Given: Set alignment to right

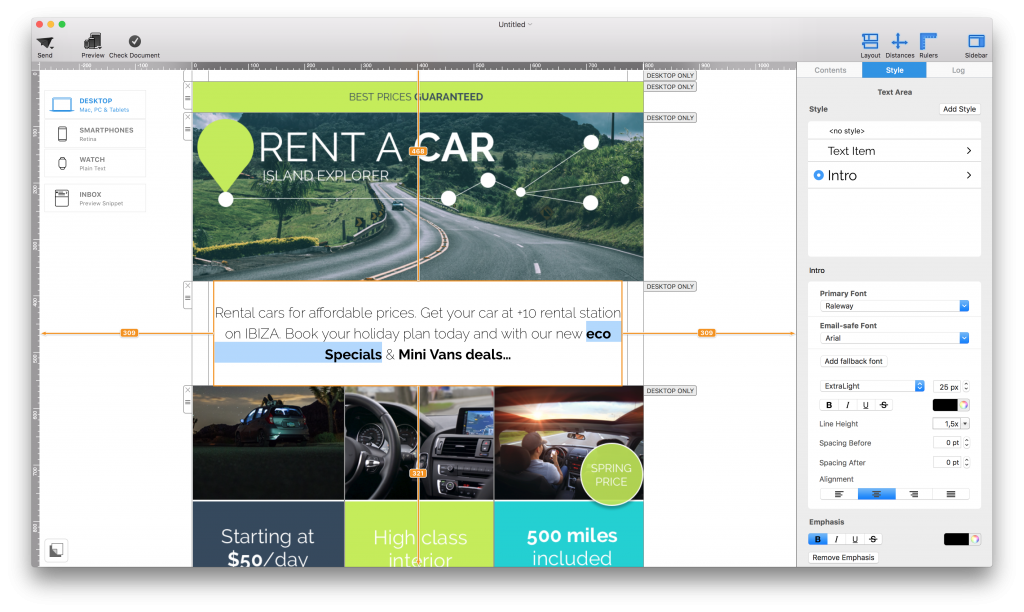Looking at the screenshot, I should point(914,494).
